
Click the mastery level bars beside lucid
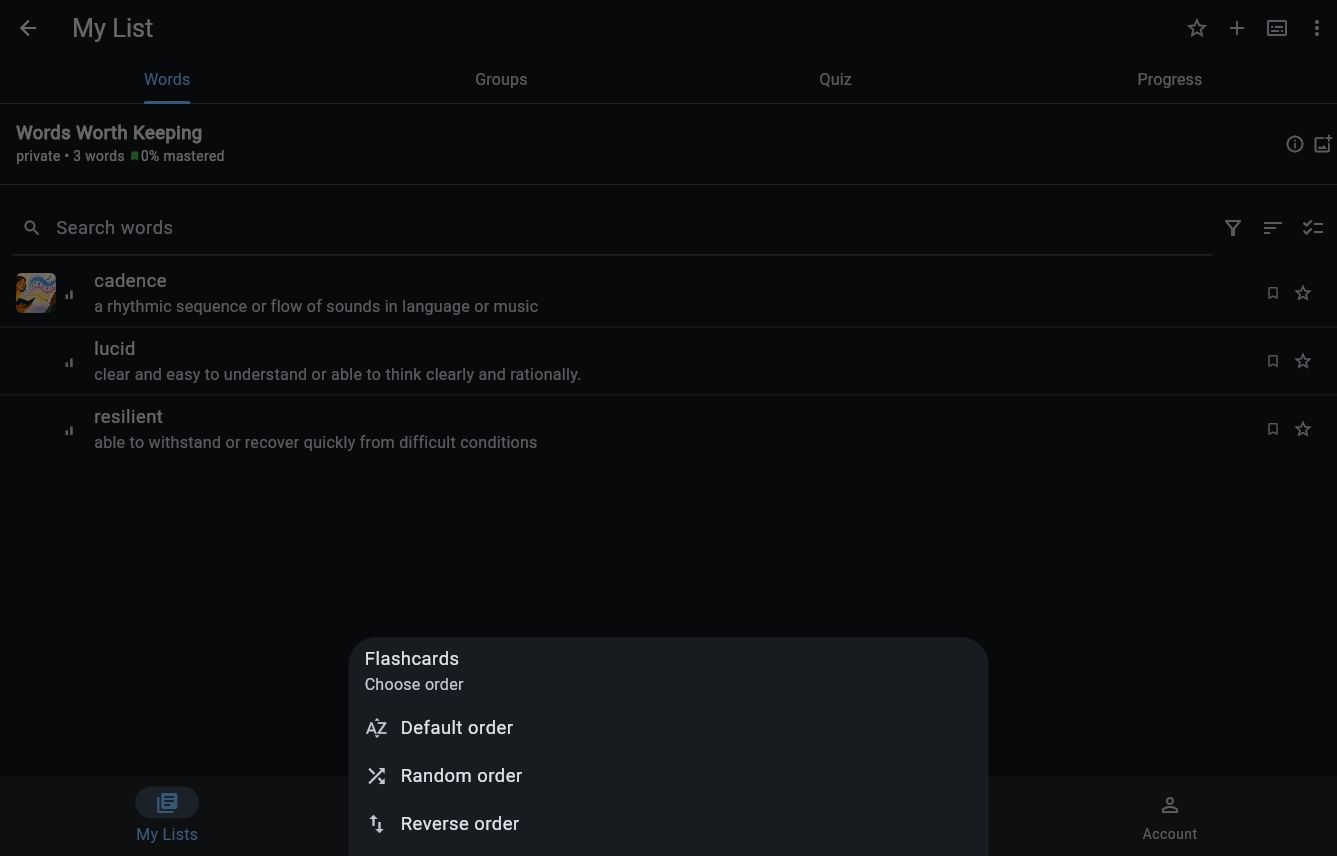[69, 363]
